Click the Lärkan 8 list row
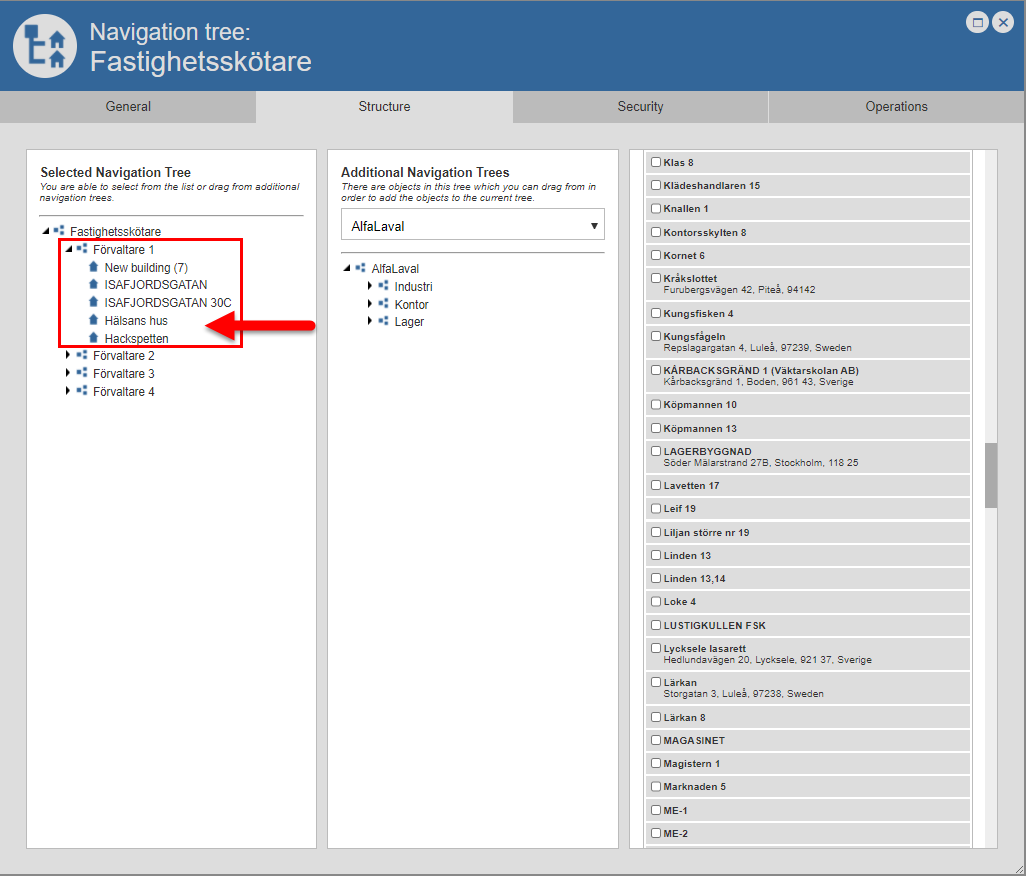This screenshot has width=1026, height=876. click(807, 717)
